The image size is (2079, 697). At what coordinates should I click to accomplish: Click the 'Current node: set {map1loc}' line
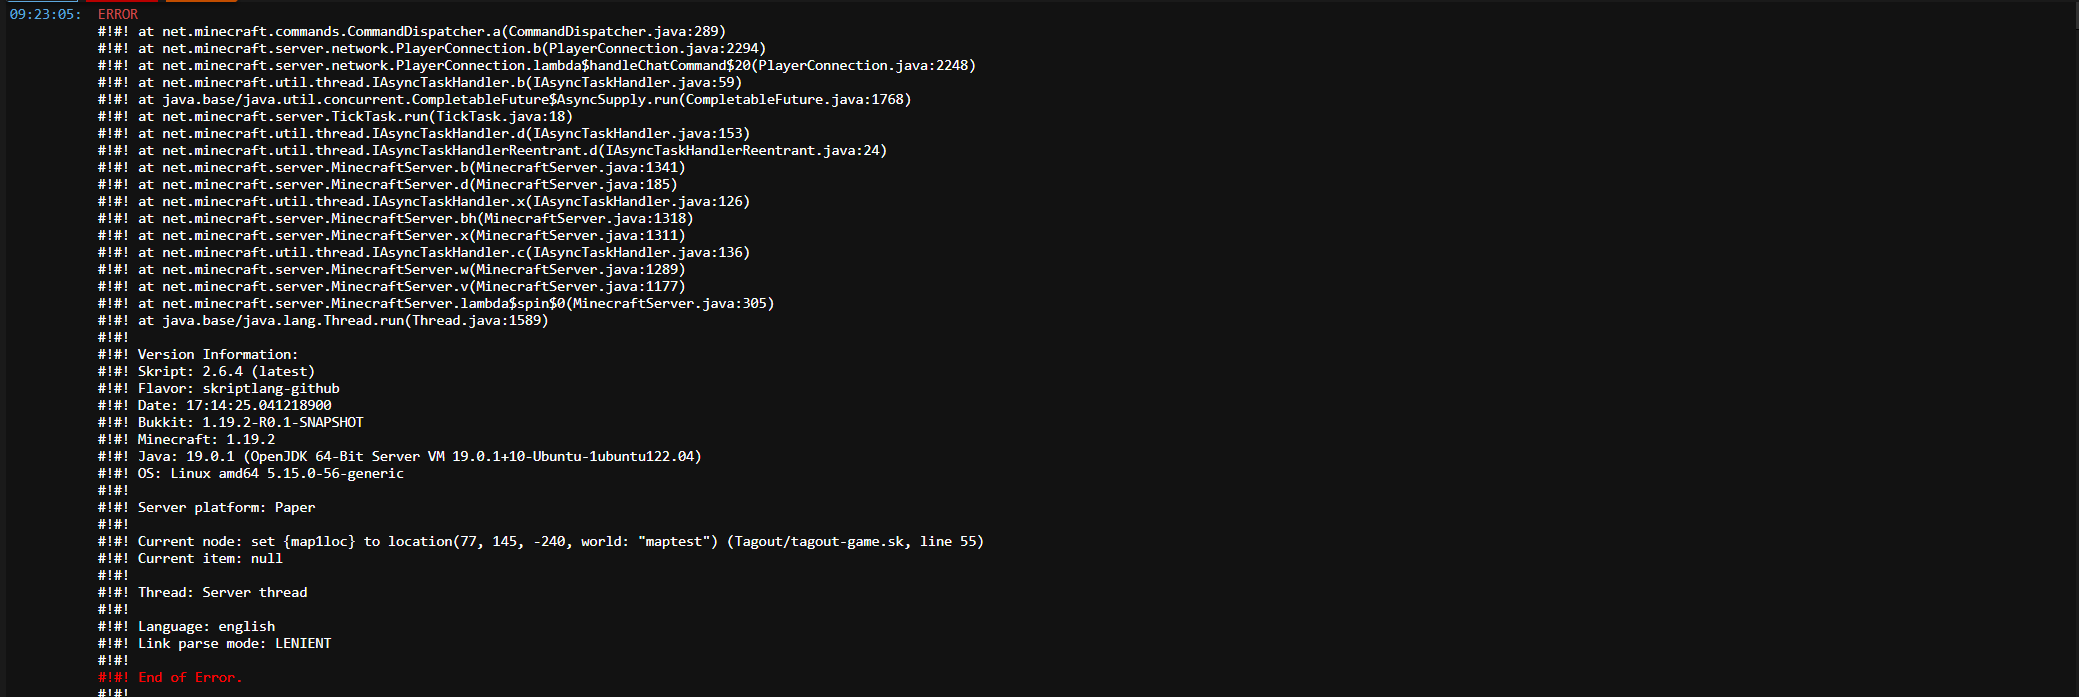click(x=541, y=541)
